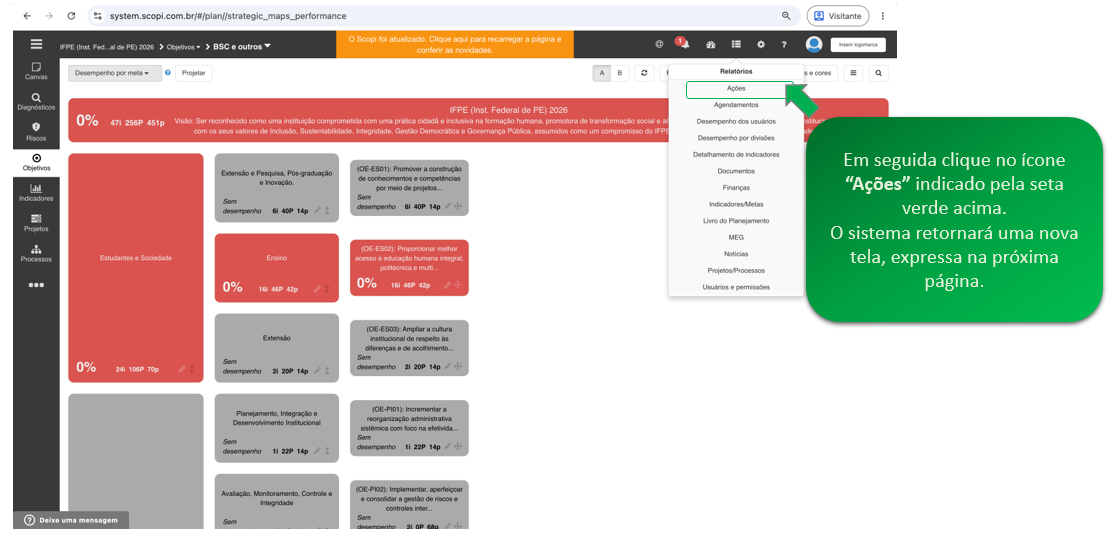The image size is (1116, 553).
Task: Expand the Desempenho por meta dropdown
Action: click(112, 73)
